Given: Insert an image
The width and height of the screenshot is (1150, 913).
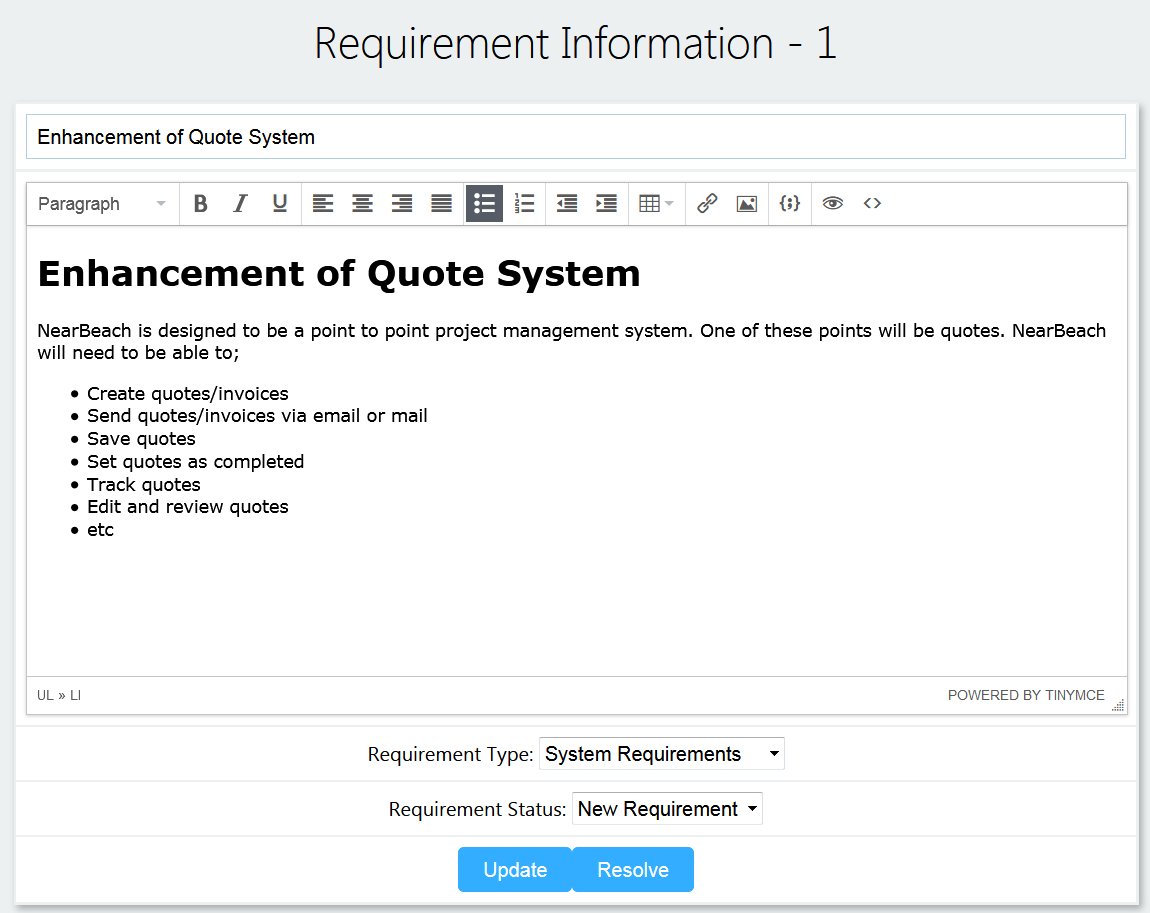Looking at the screenshot, I should [x=747, y=203].
